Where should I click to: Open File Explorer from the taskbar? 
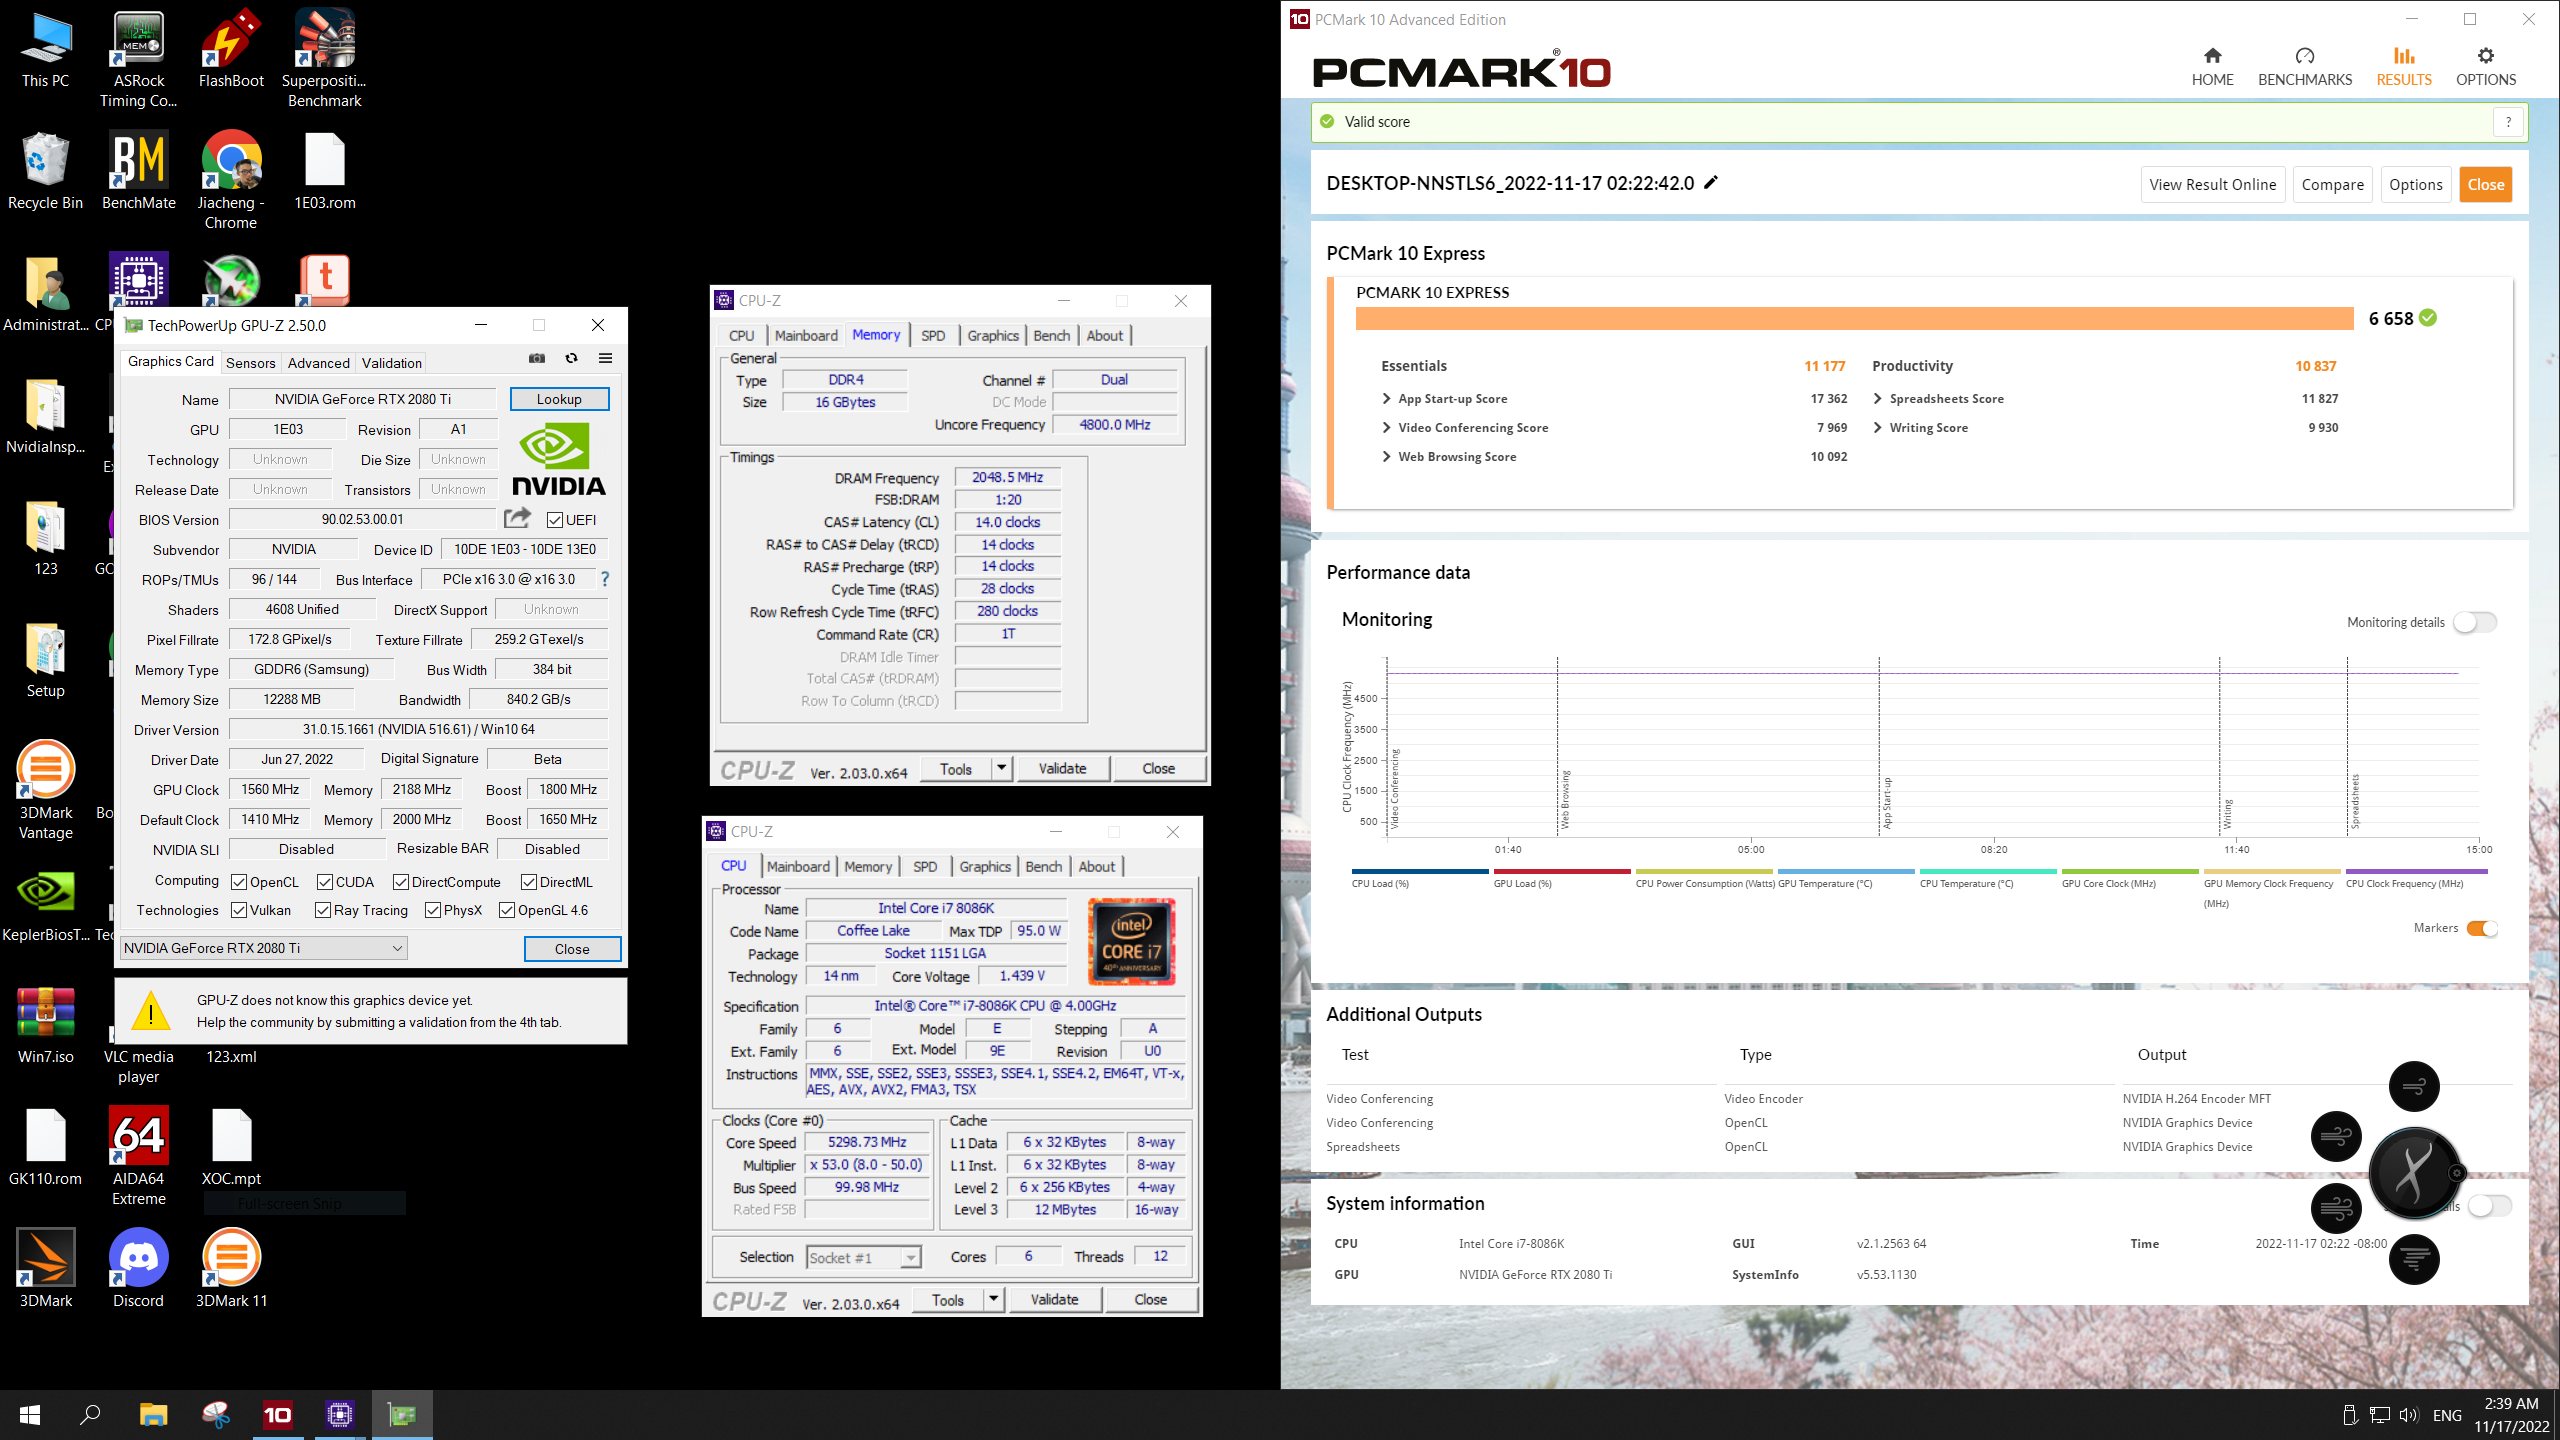coord(153,1414)
